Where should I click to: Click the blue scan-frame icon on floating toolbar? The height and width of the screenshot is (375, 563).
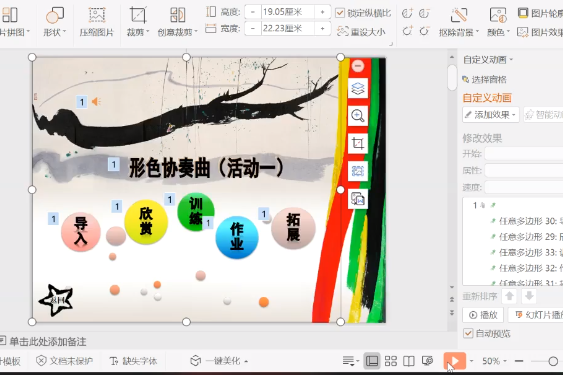358,171
